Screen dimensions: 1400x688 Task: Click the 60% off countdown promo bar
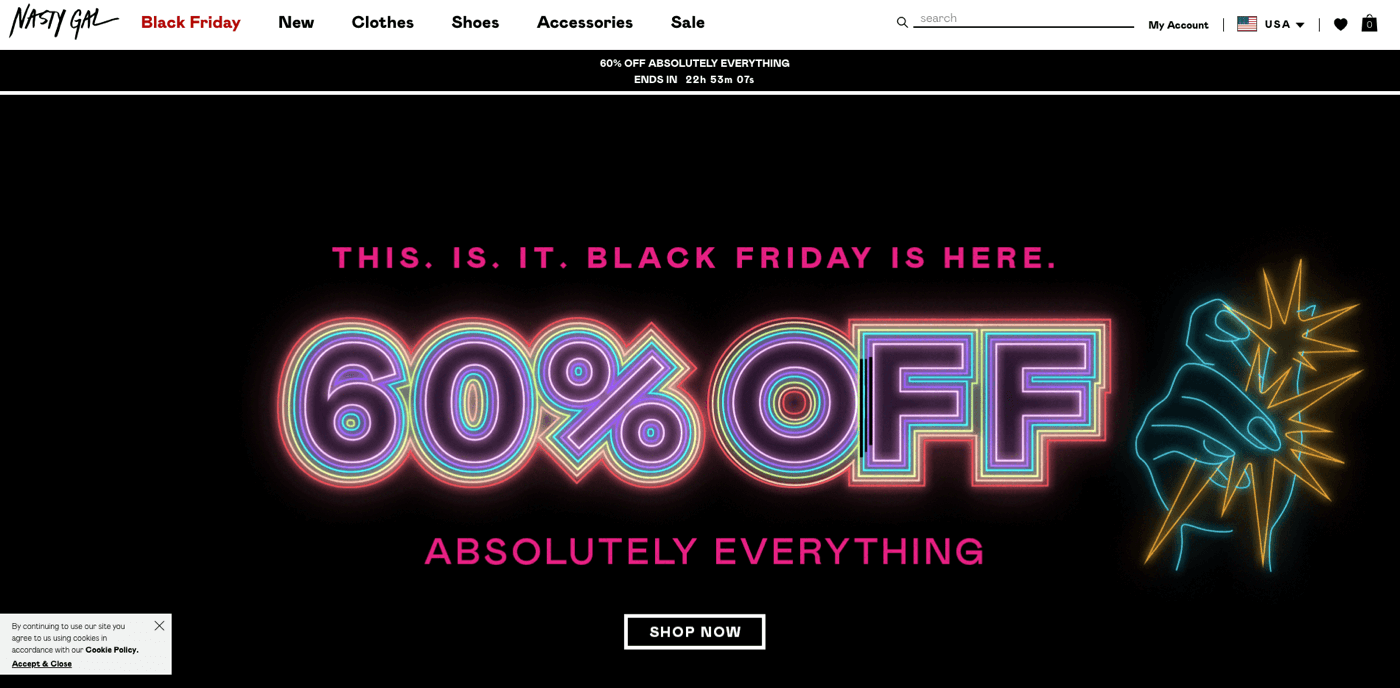point(694,71)
